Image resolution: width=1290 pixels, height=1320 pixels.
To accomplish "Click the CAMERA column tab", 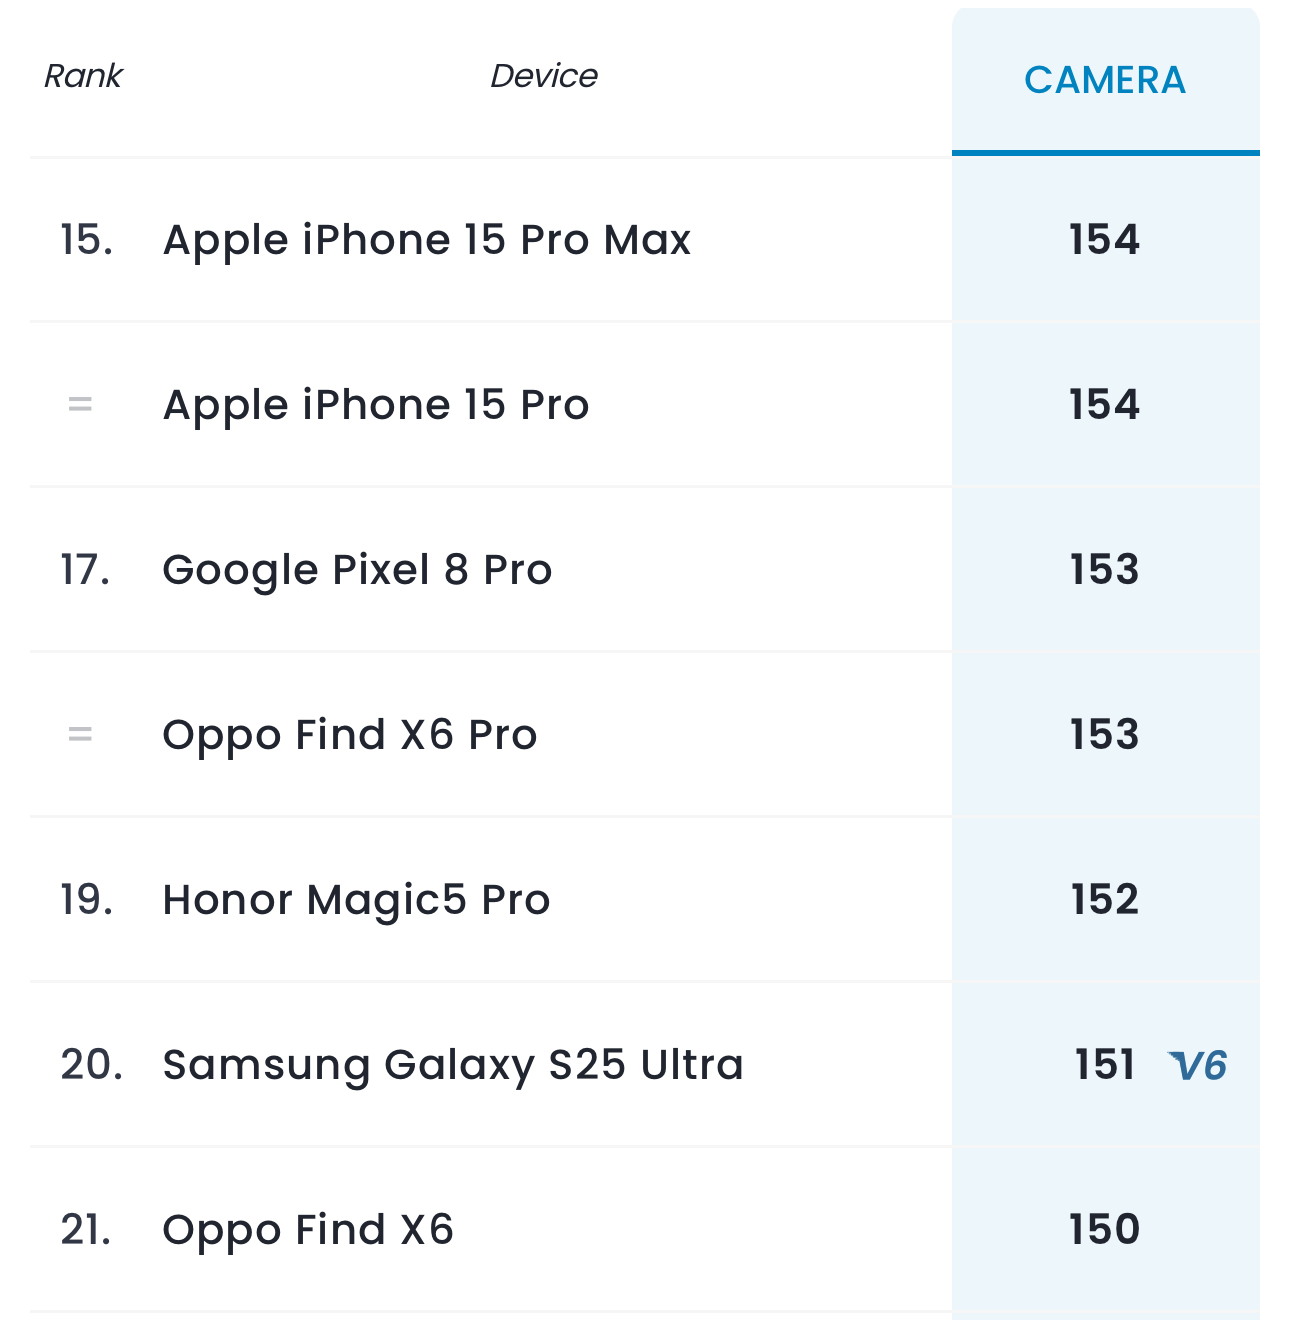I will click(x=1105, y=80).
